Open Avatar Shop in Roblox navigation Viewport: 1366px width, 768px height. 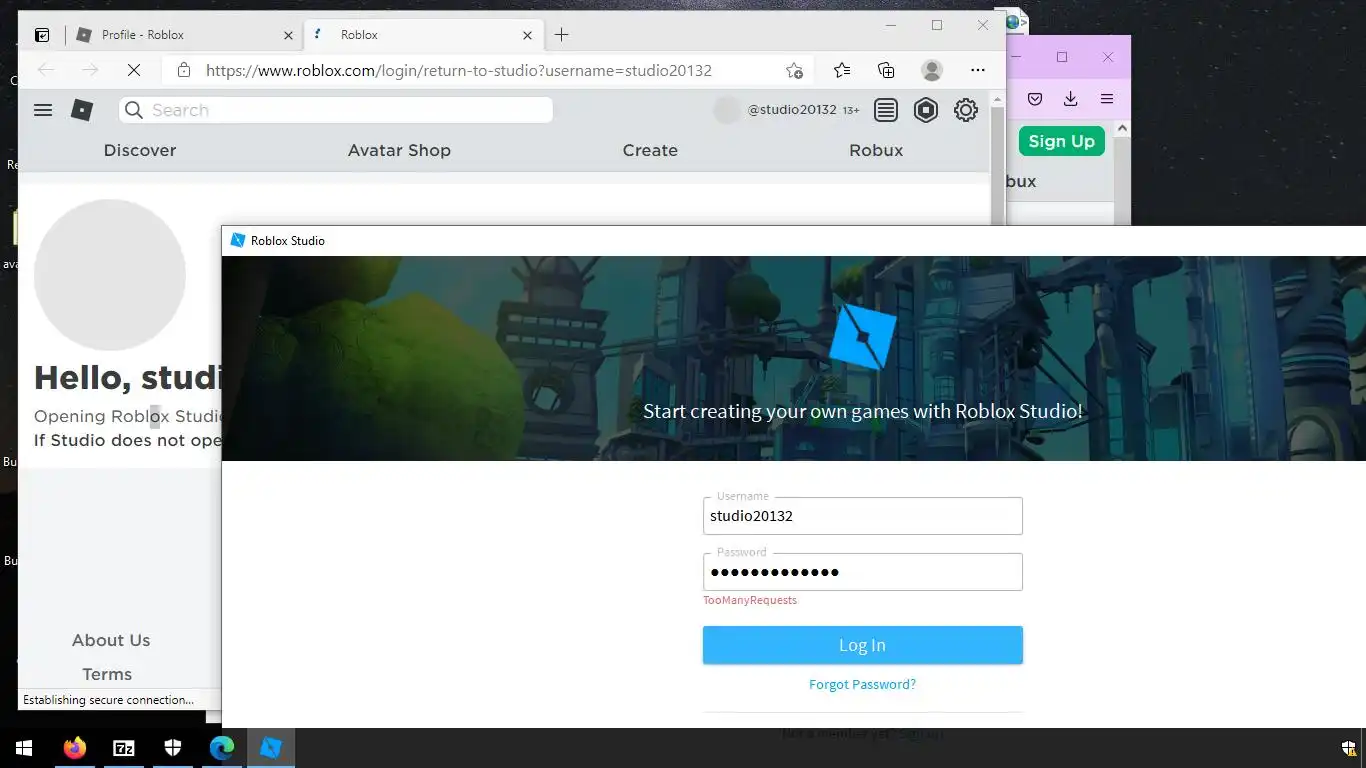(399, 150)
